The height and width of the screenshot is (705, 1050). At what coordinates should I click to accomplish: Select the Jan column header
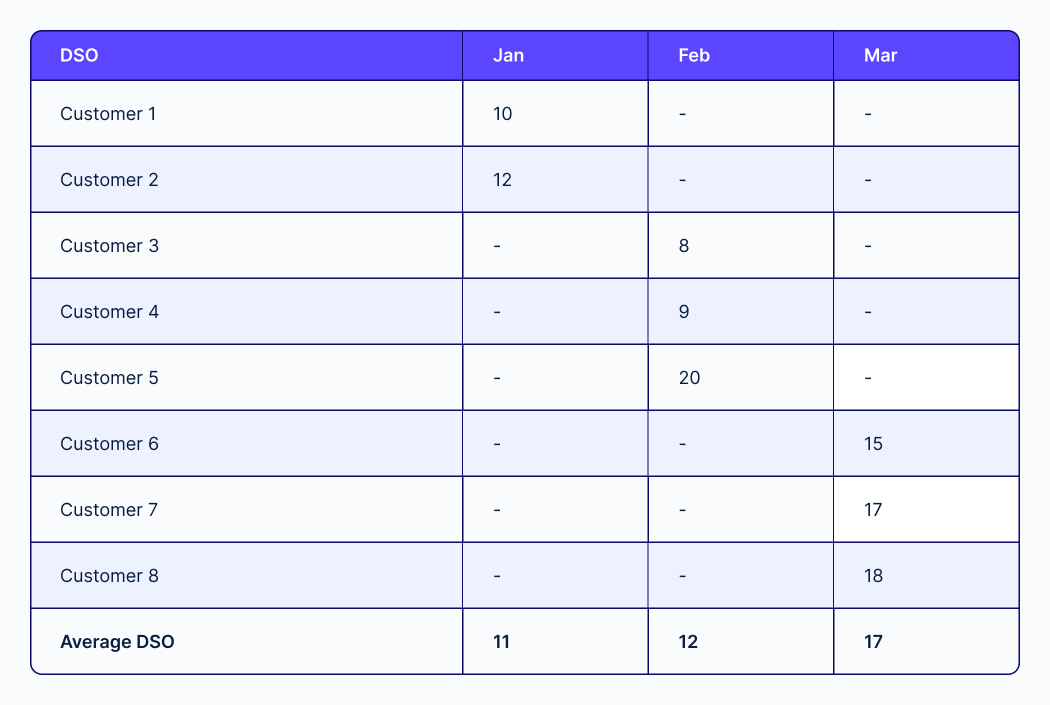coord(508,55)
